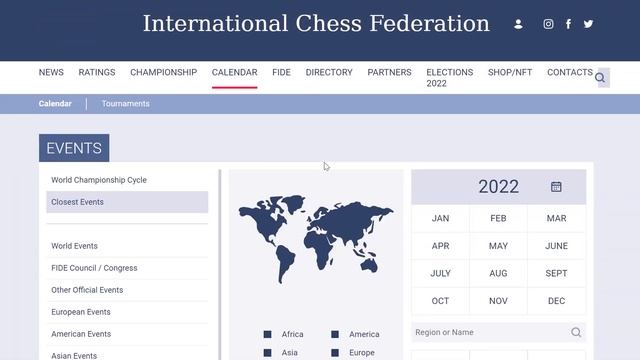
Task: Open the user account profile icon
Action: tap(518, 24)
